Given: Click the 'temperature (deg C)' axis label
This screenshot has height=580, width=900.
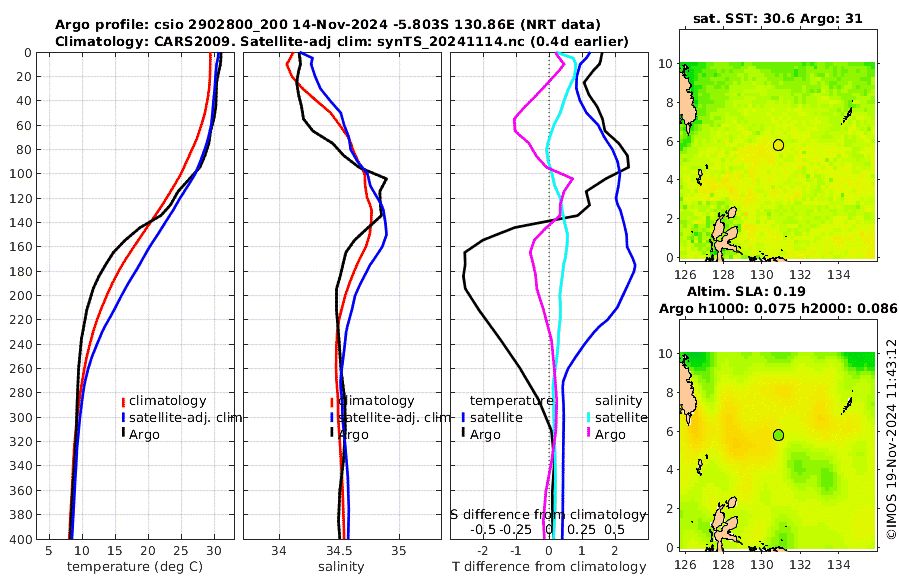Looking at the screenshot, I should pyautogui.click(x=135, y=567).
